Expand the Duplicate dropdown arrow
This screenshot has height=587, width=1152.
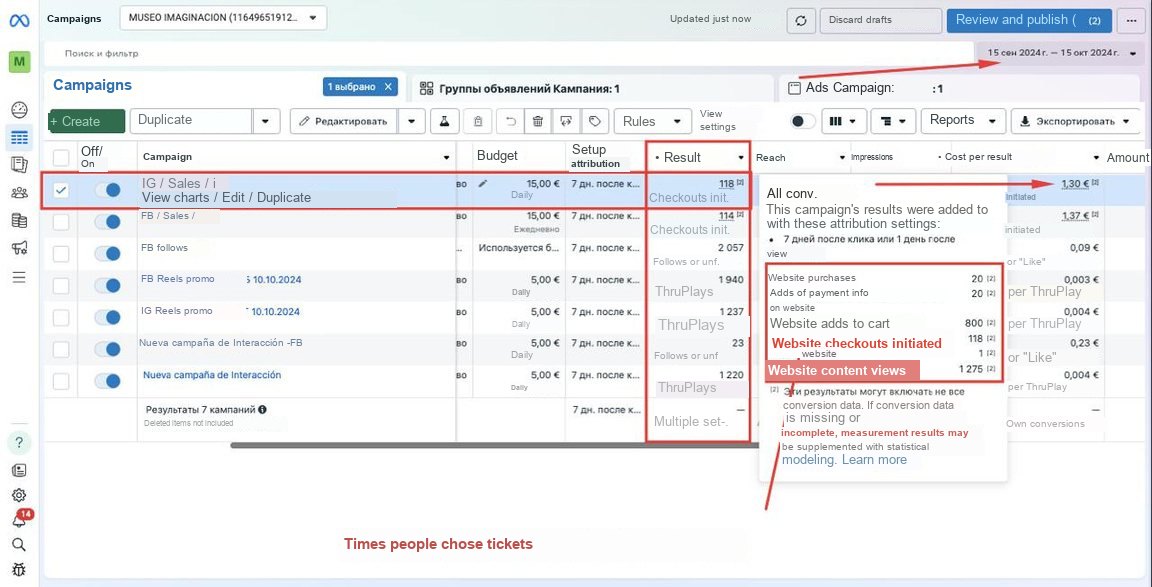pyautogui.click(x=266, y=121)
